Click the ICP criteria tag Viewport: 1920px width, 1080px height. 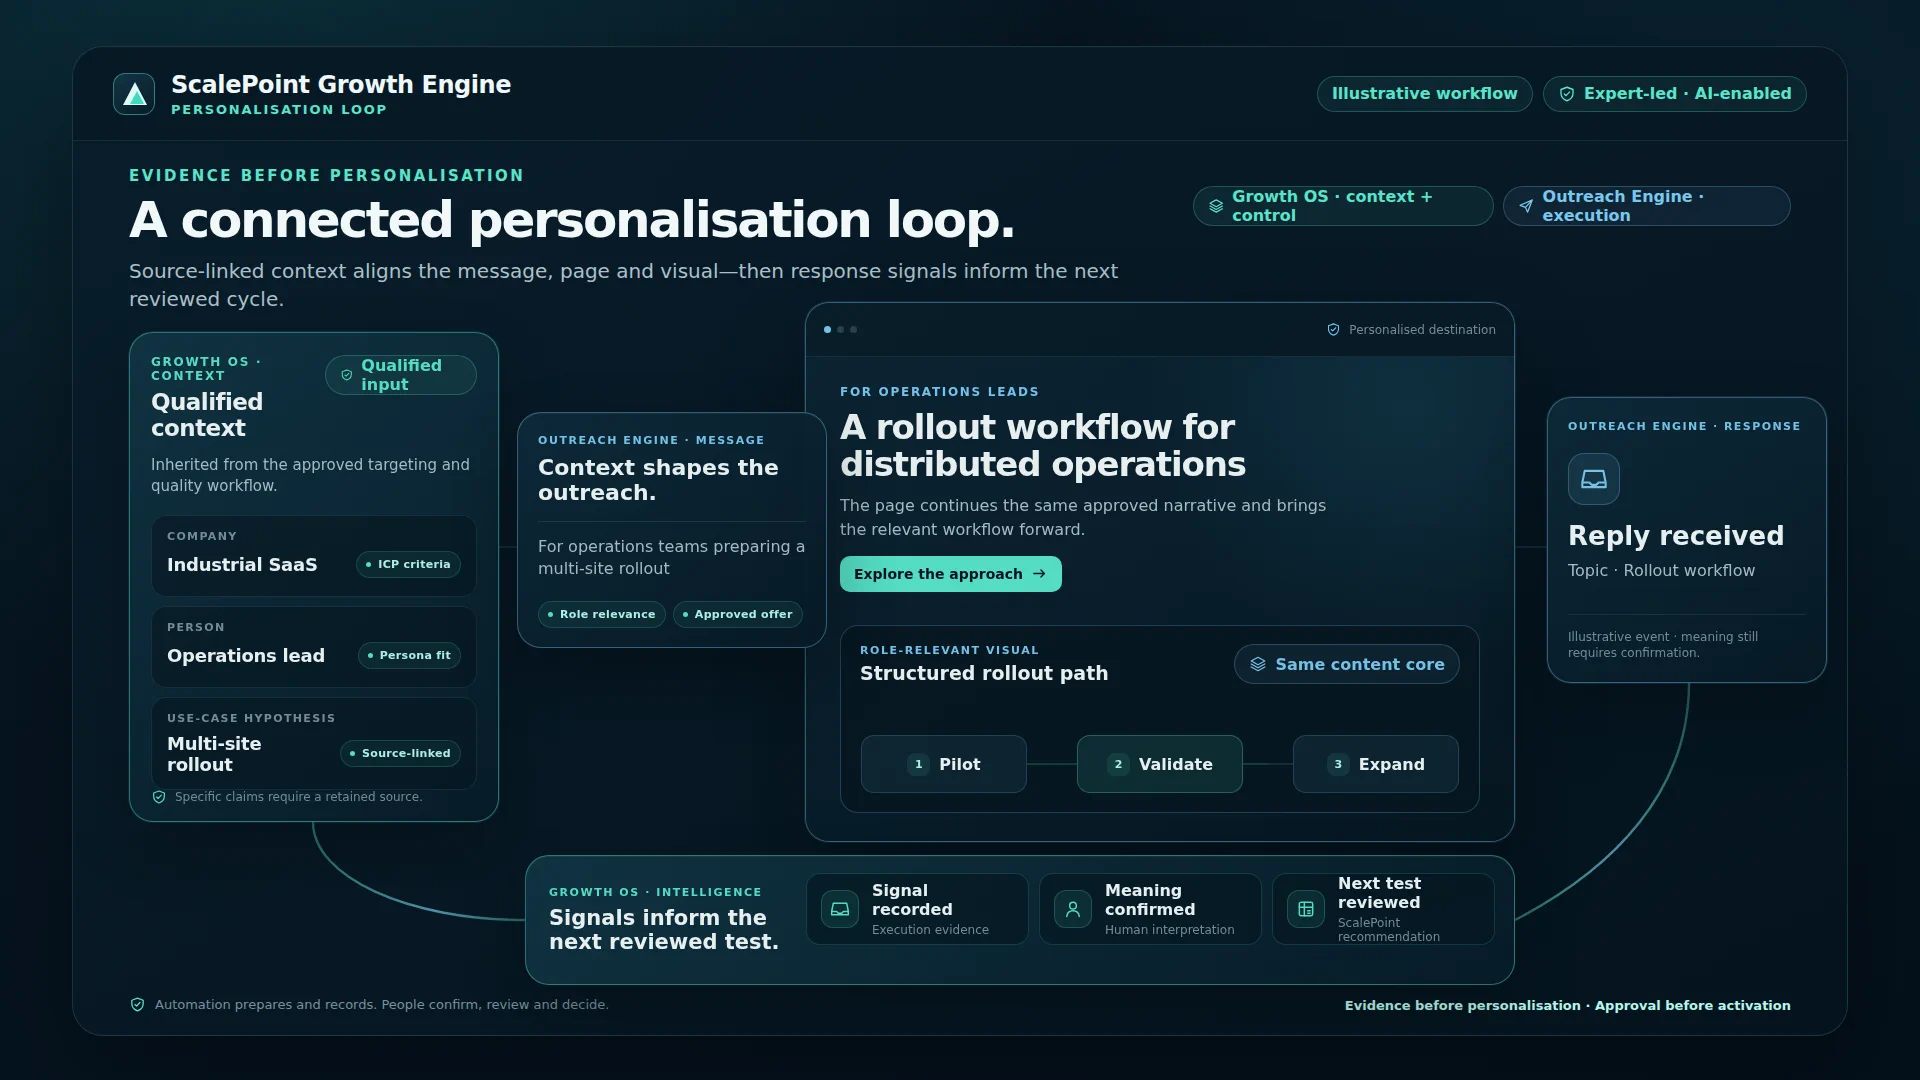[408, 564]
